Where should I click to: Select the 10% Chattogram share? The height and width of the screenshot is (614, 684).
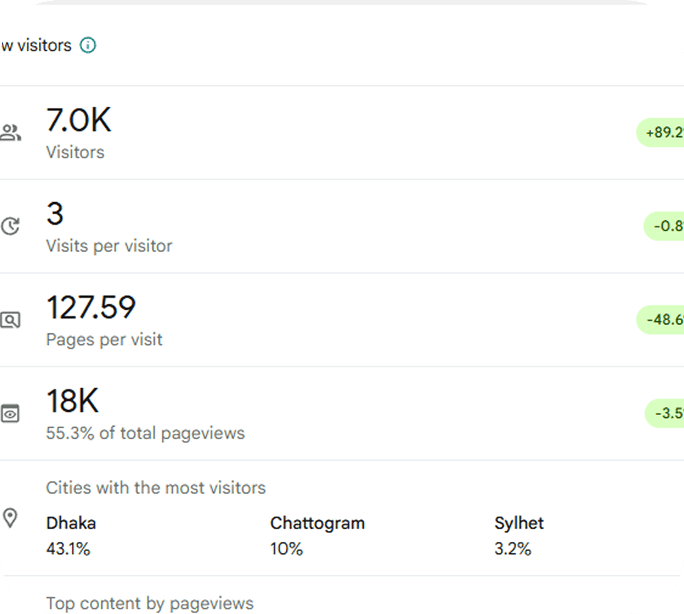(287, 549)
